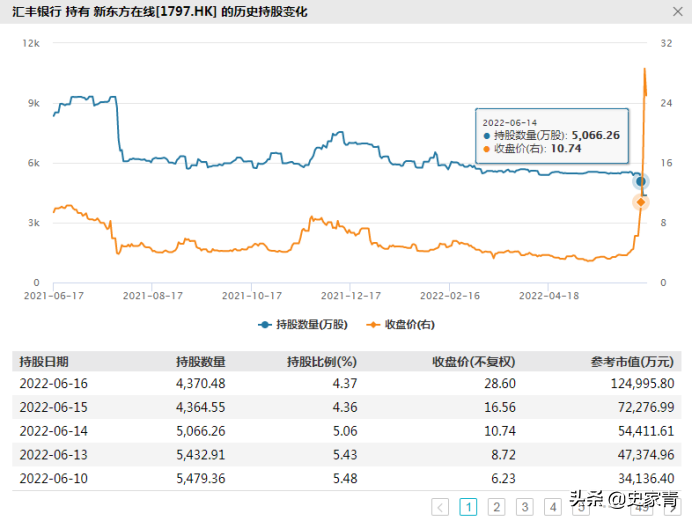
Task: Select the 2022-06-16 date cell
Action: tap(53, 383)
